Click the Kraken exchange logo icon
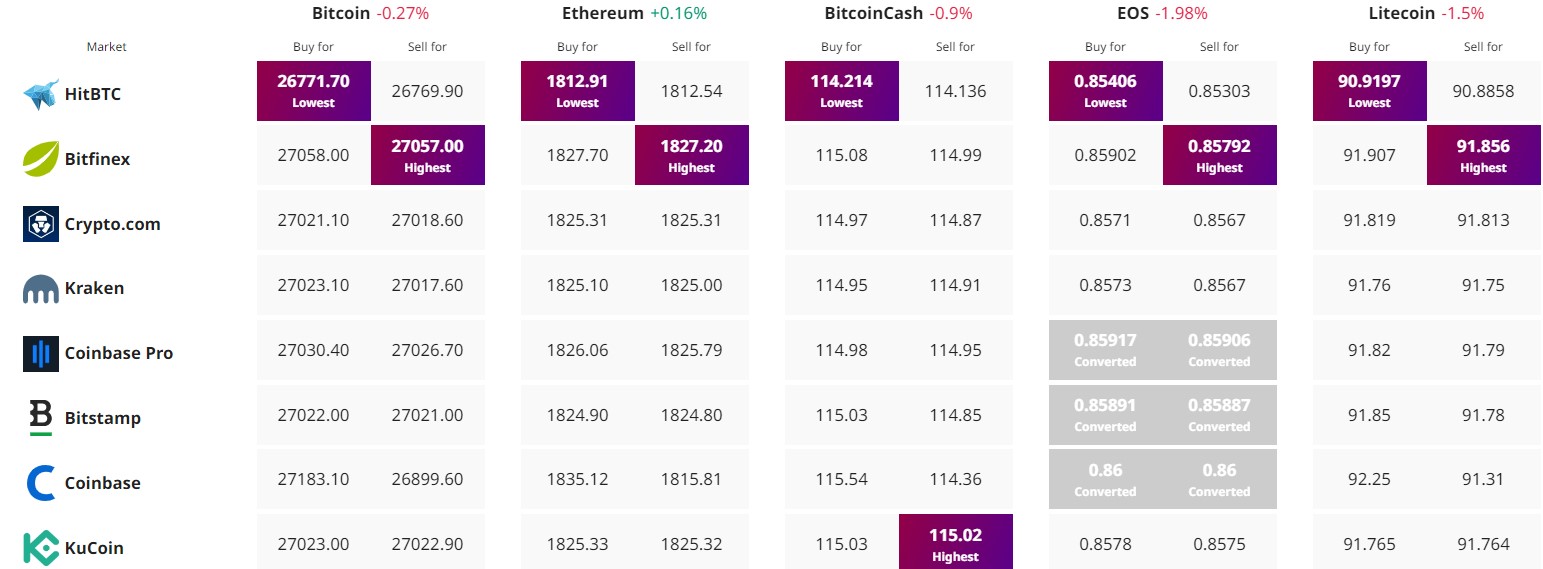Image resolution: width=1543 pixels, height=569 pixels. pyautogui.click(x=40, y=289)
